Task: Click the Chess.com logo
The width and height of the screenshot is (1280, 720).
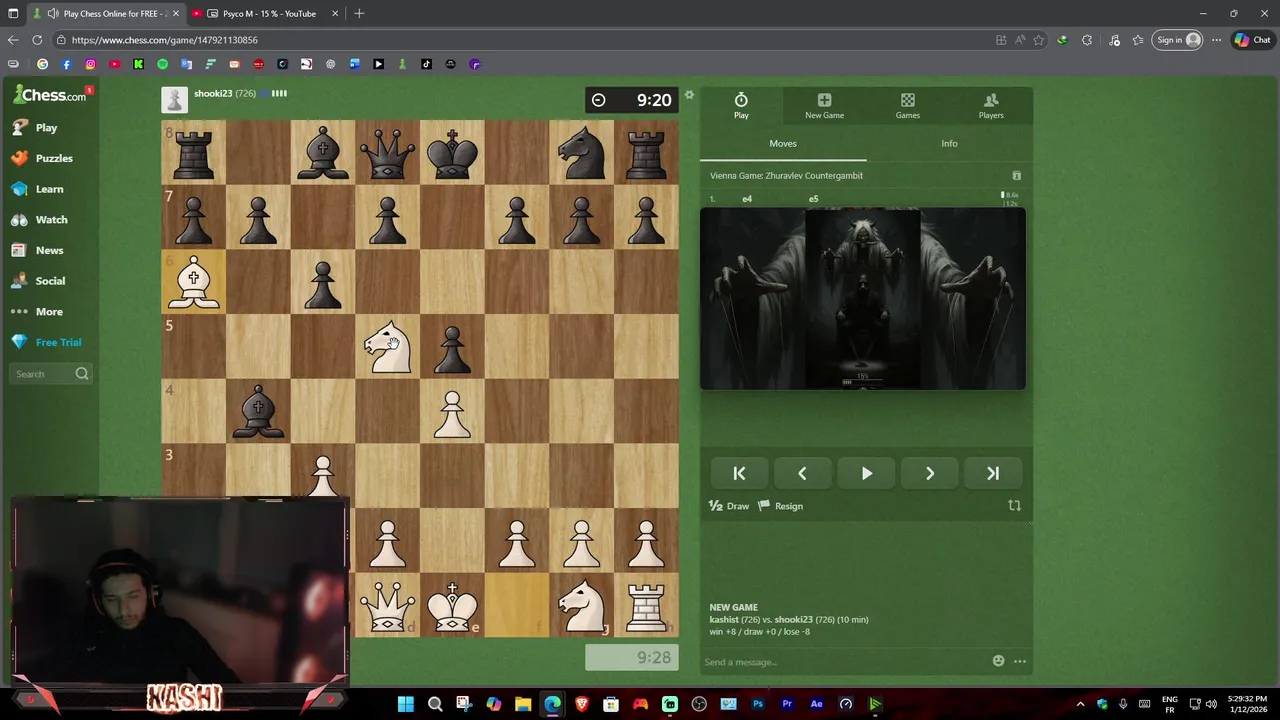Action: tap(49, 95)
